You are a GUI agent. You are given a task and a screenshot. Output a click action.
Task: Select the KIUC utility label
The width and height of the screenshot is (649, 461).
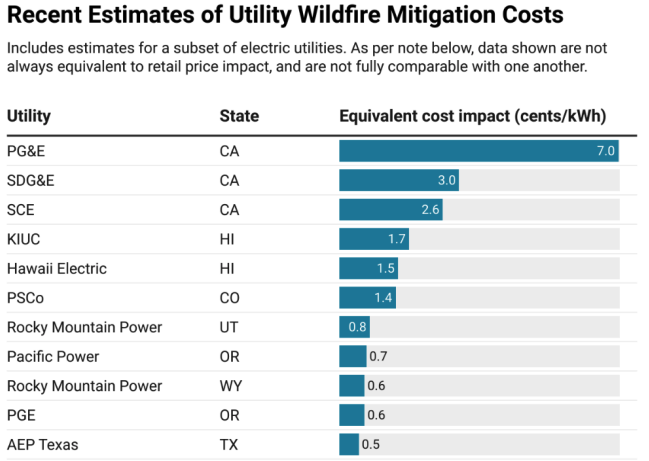point(24,240)
